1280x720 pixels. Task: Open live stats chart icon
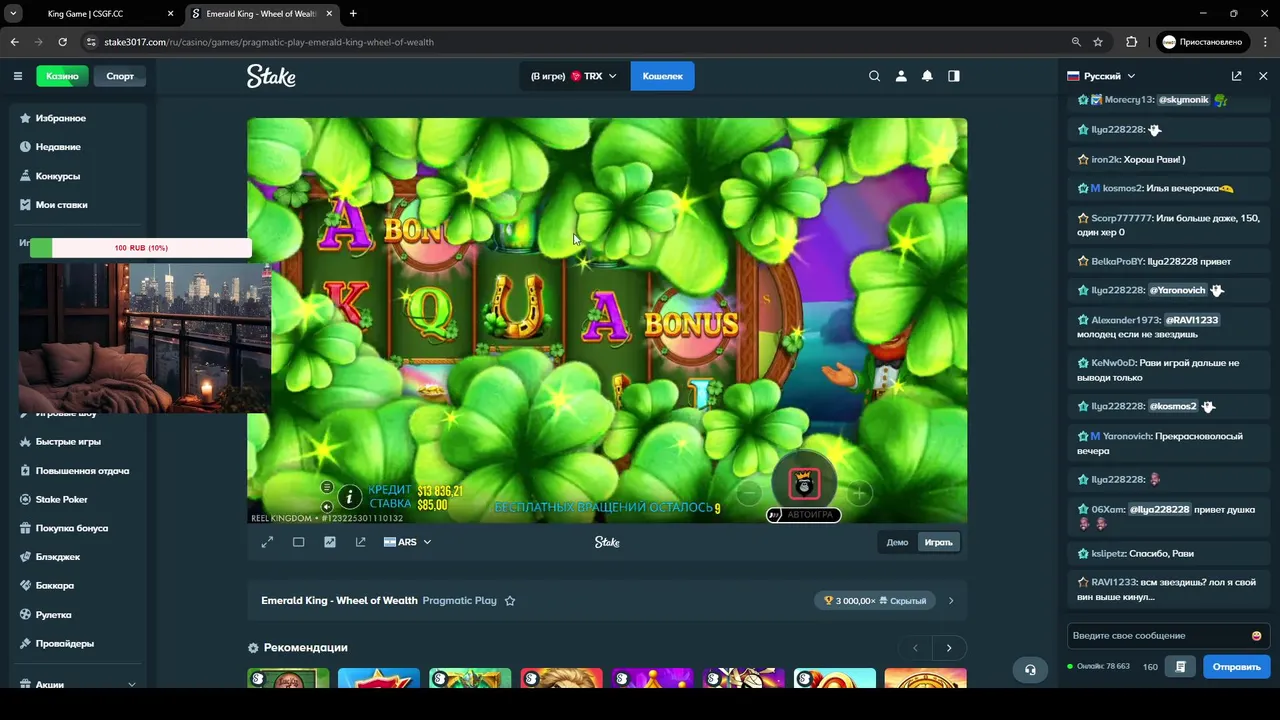330,542
